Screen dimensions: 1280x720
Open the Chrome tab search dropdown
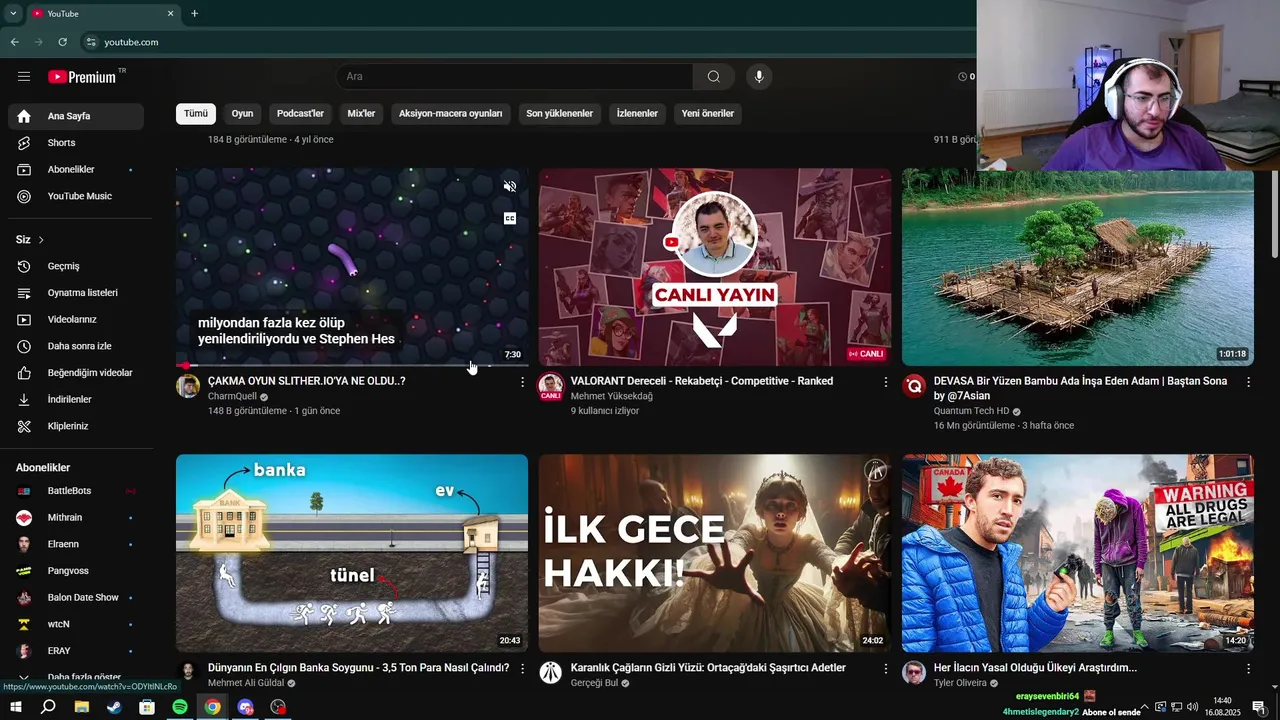coord(13,13)
